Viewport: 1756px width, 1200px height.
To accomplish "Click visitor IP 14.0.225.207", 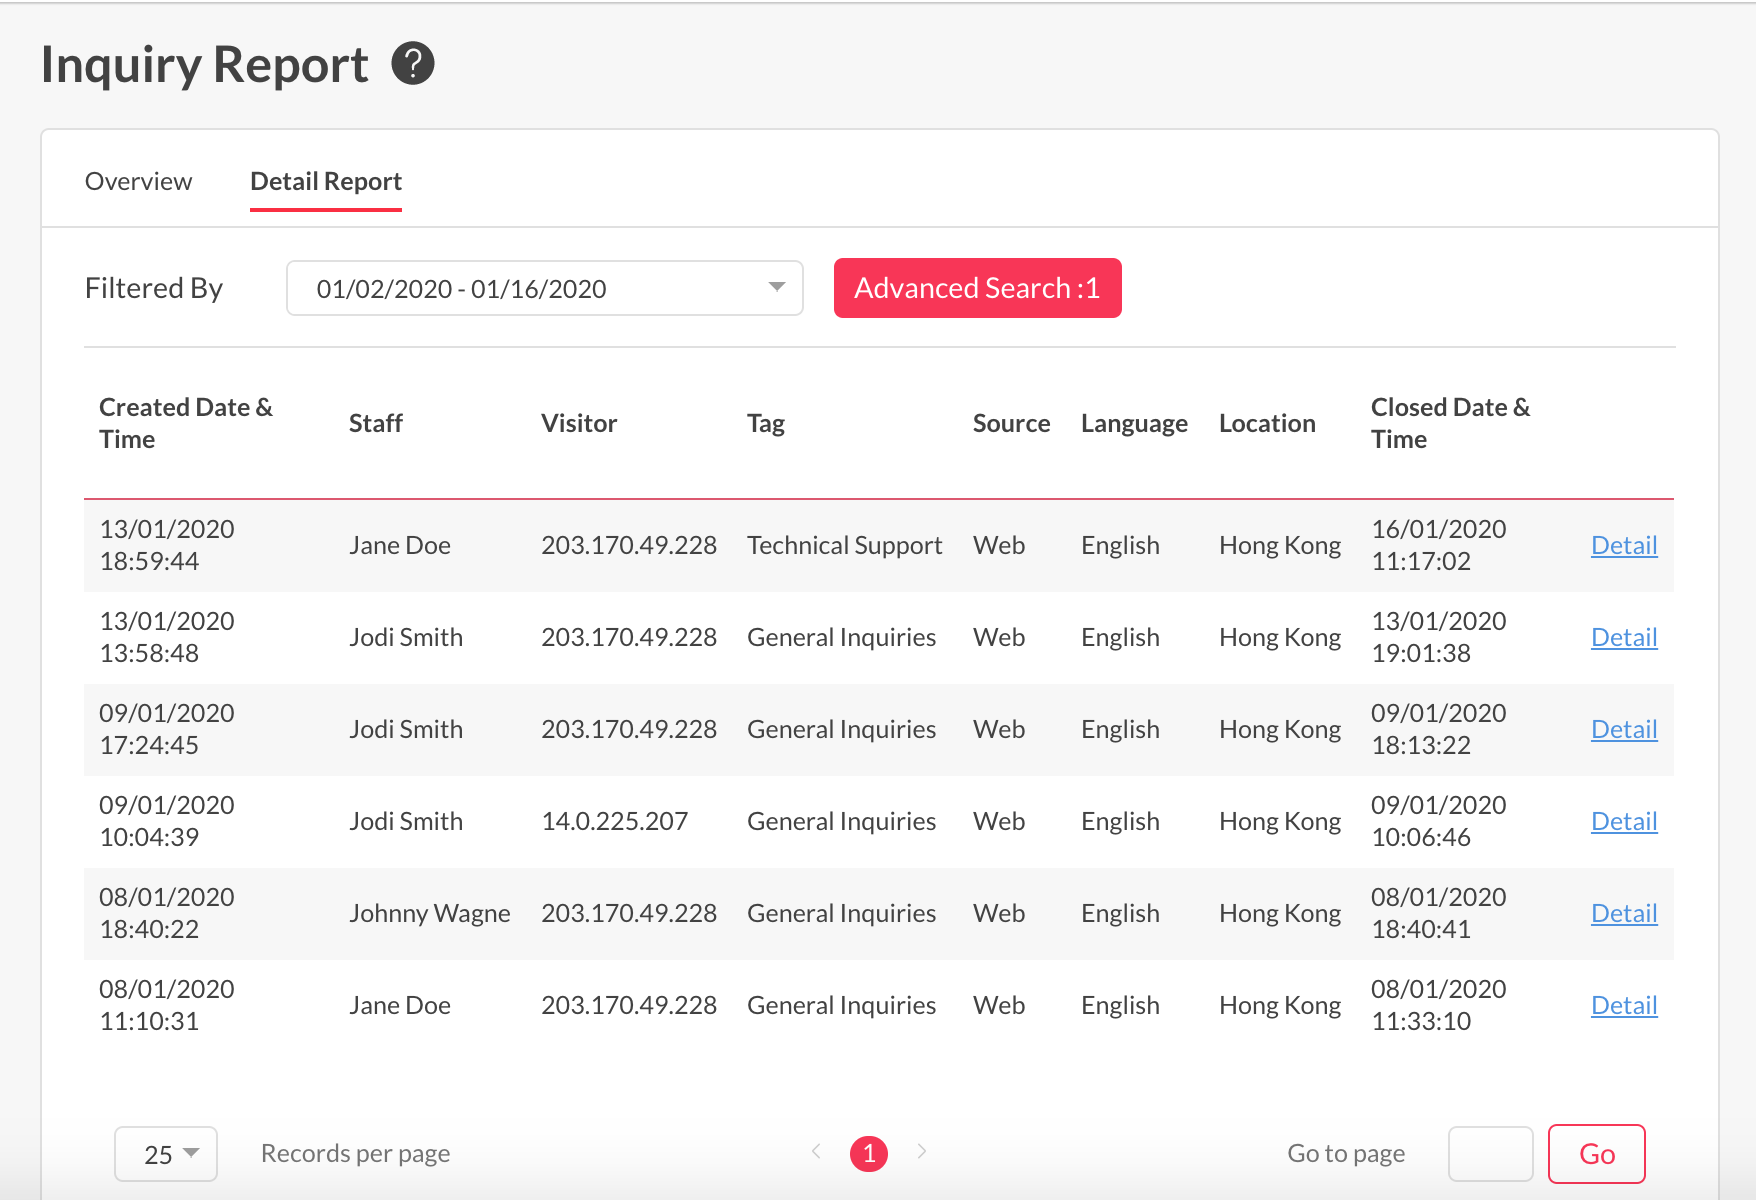I will (615, 821).
